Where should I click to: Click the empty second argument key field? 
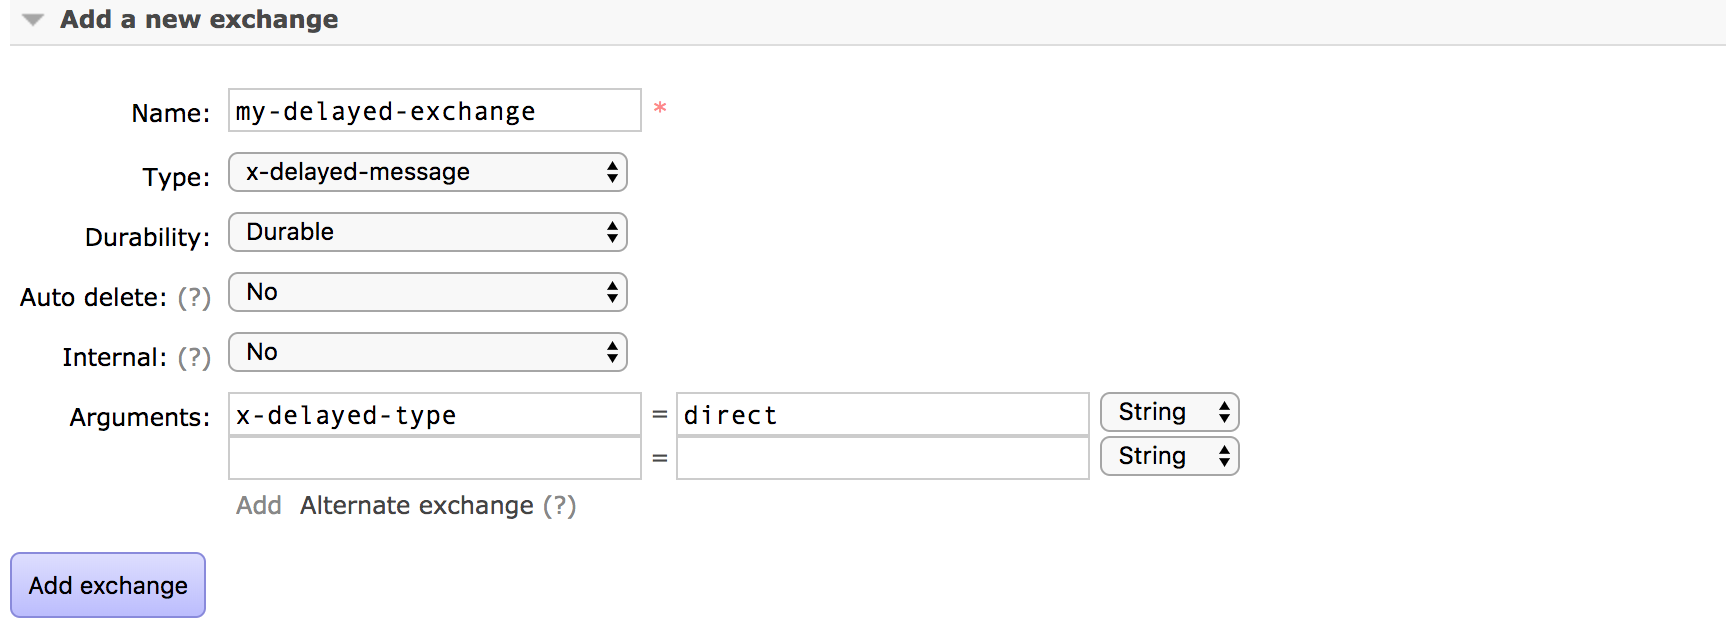tap(434, 459)
